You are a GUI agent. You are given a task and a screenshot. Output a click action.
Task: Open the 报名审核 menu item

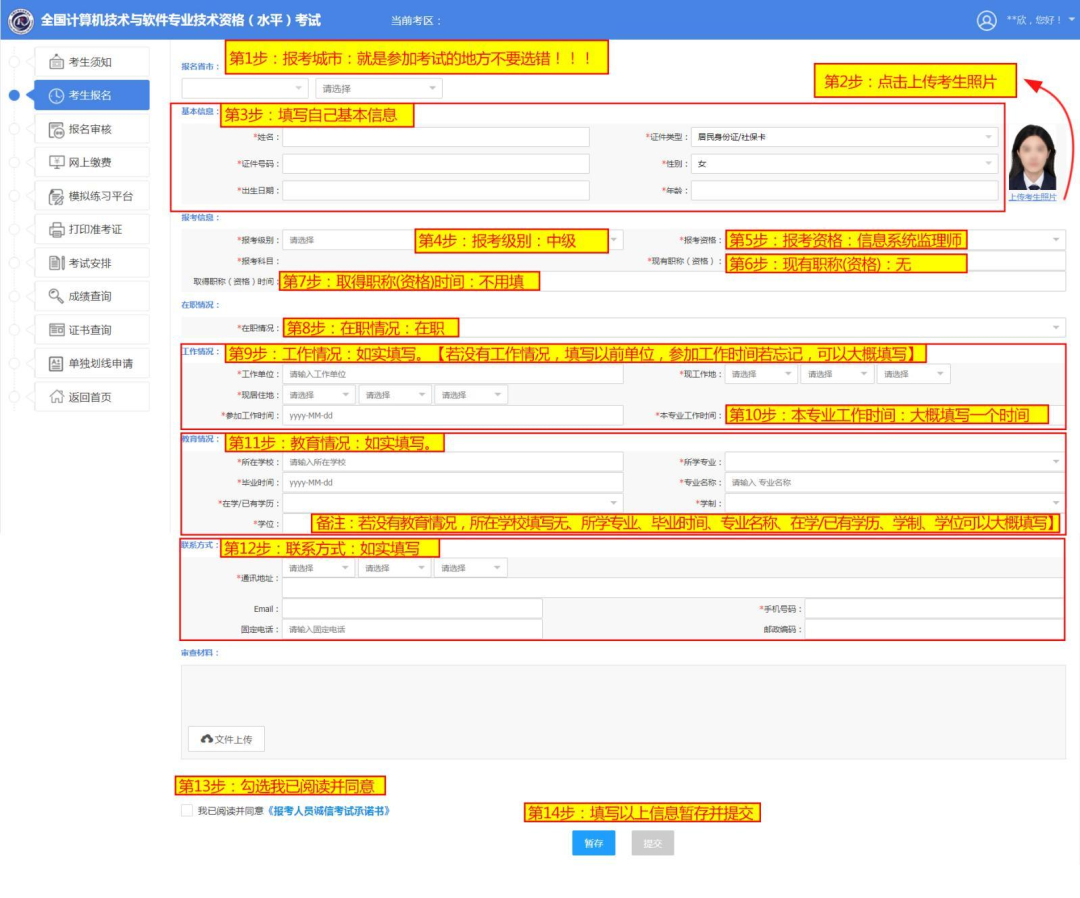click(x=92, y=129)
